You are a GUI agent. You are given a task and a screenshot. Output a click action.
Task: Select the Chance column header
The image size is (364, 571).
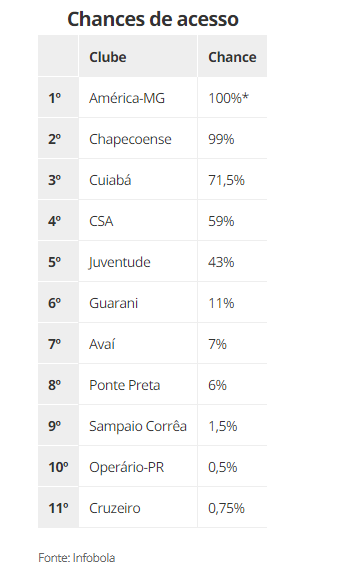coord(232,57)
